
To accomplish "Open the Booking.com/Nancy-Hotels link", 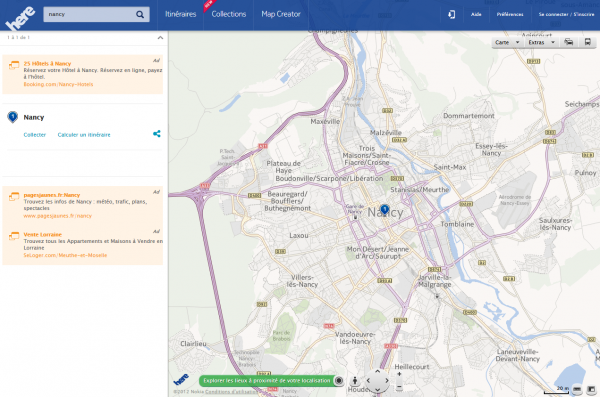I will pos(58,84).
